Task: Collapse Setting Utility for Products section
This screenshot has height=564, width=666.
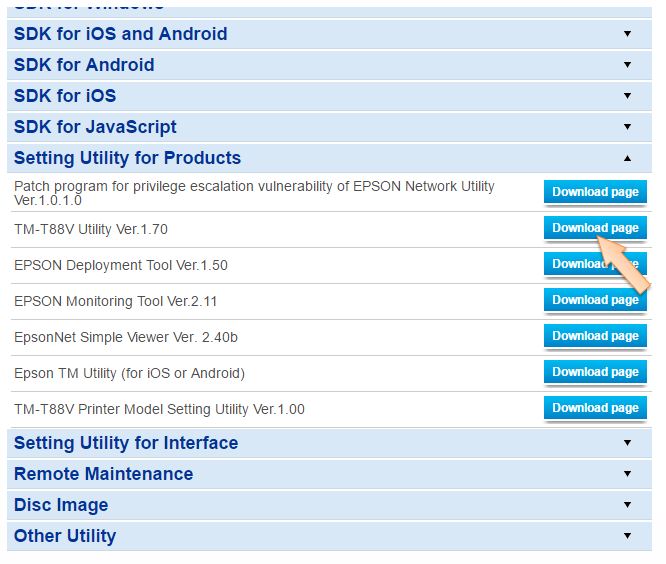Action: (x=627, y=158)
